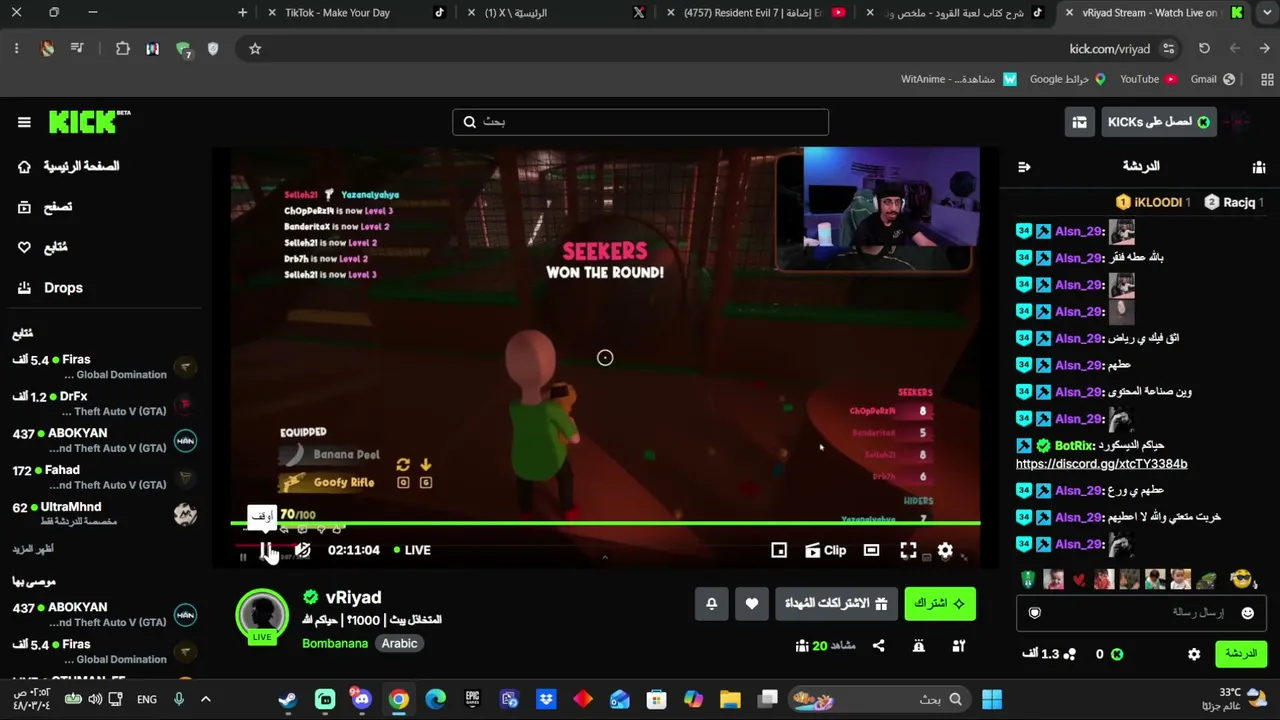This screenshot has width=1280, height=720.
Task: Open the Discord invite link in chat
Action: (x=1101, y=464)
